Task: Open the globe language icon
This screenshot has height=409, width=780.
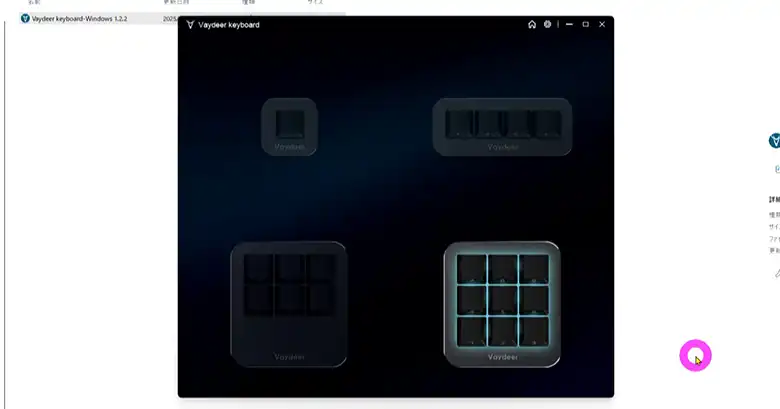Action: point(547,24)
